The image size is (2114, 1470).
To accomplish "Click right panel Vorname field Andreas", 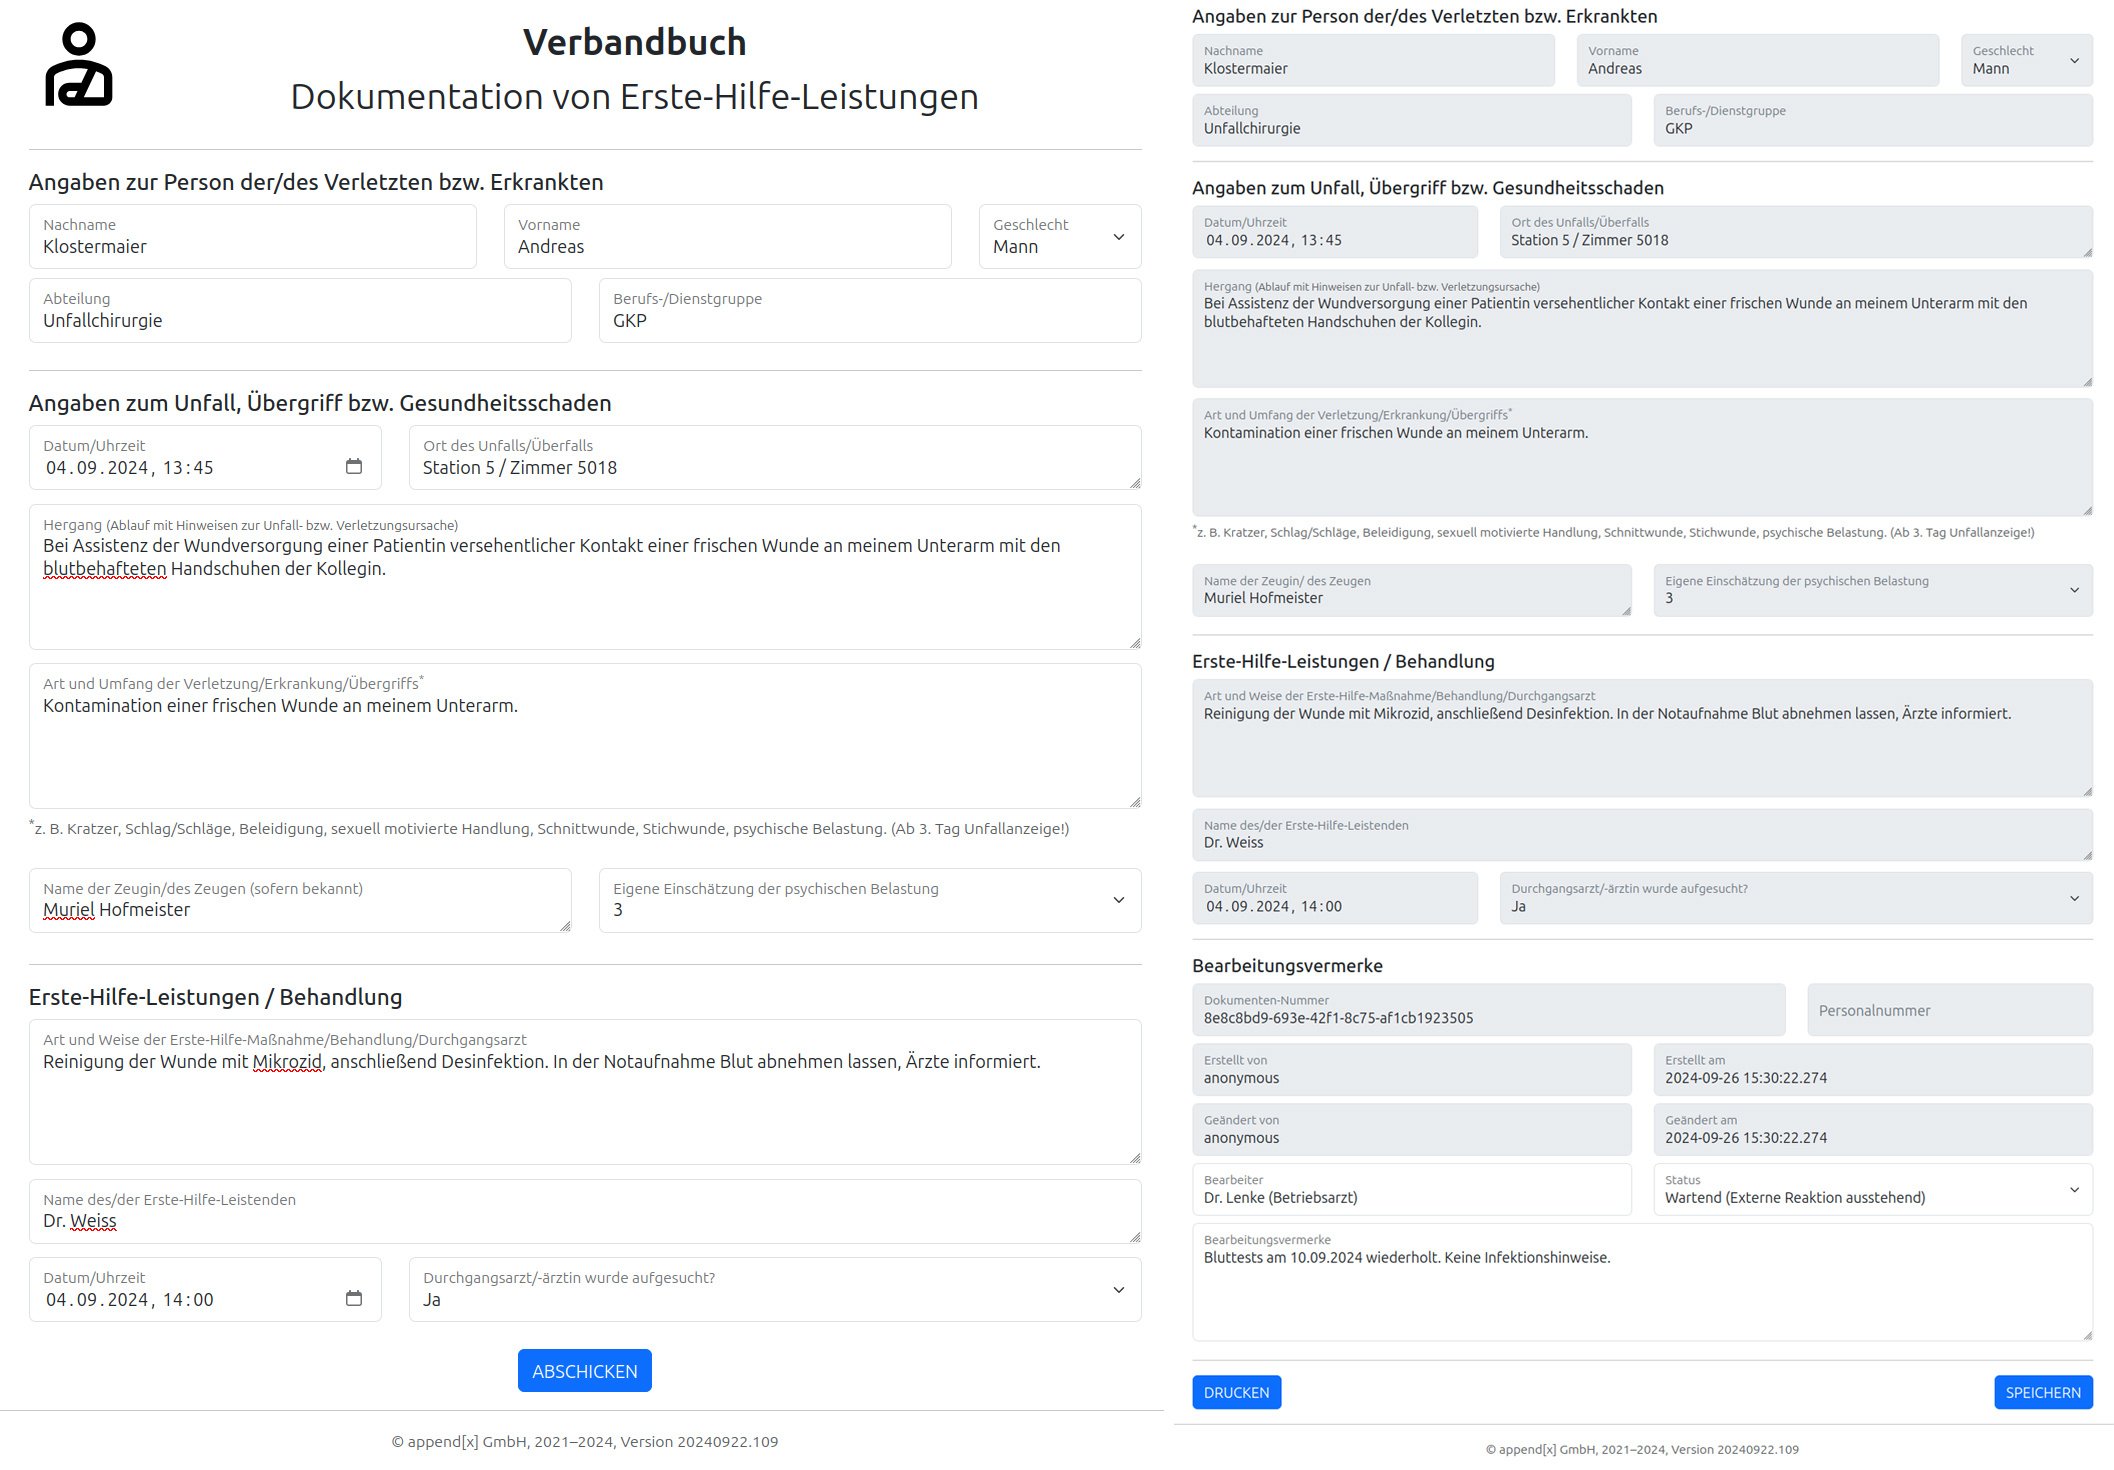I will pos(1758,60).
